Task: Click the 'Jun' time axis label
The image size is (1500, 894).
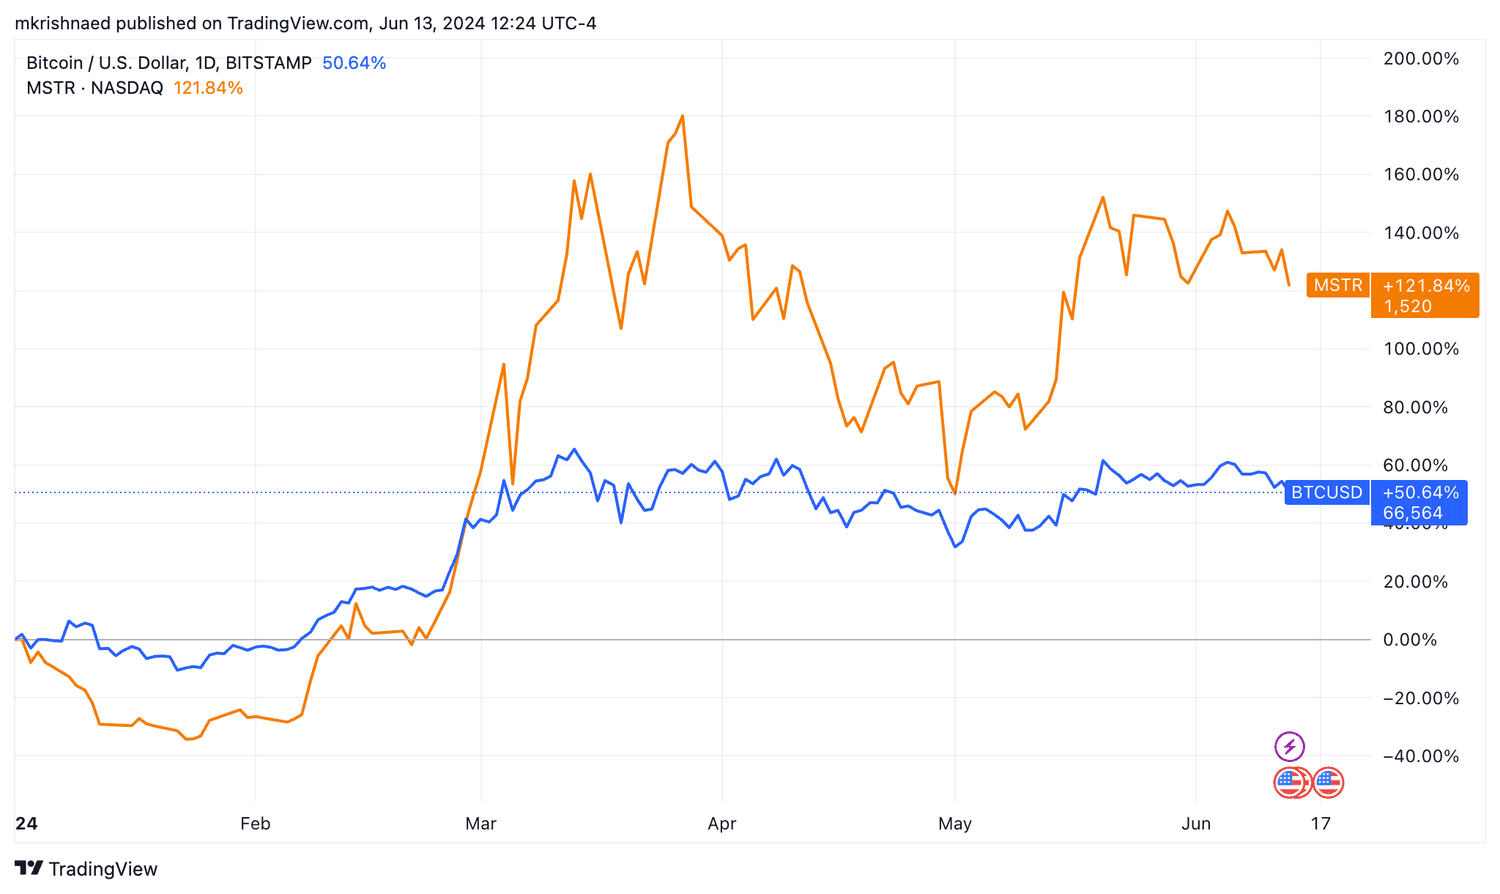Action: (x=1196, y=824)
